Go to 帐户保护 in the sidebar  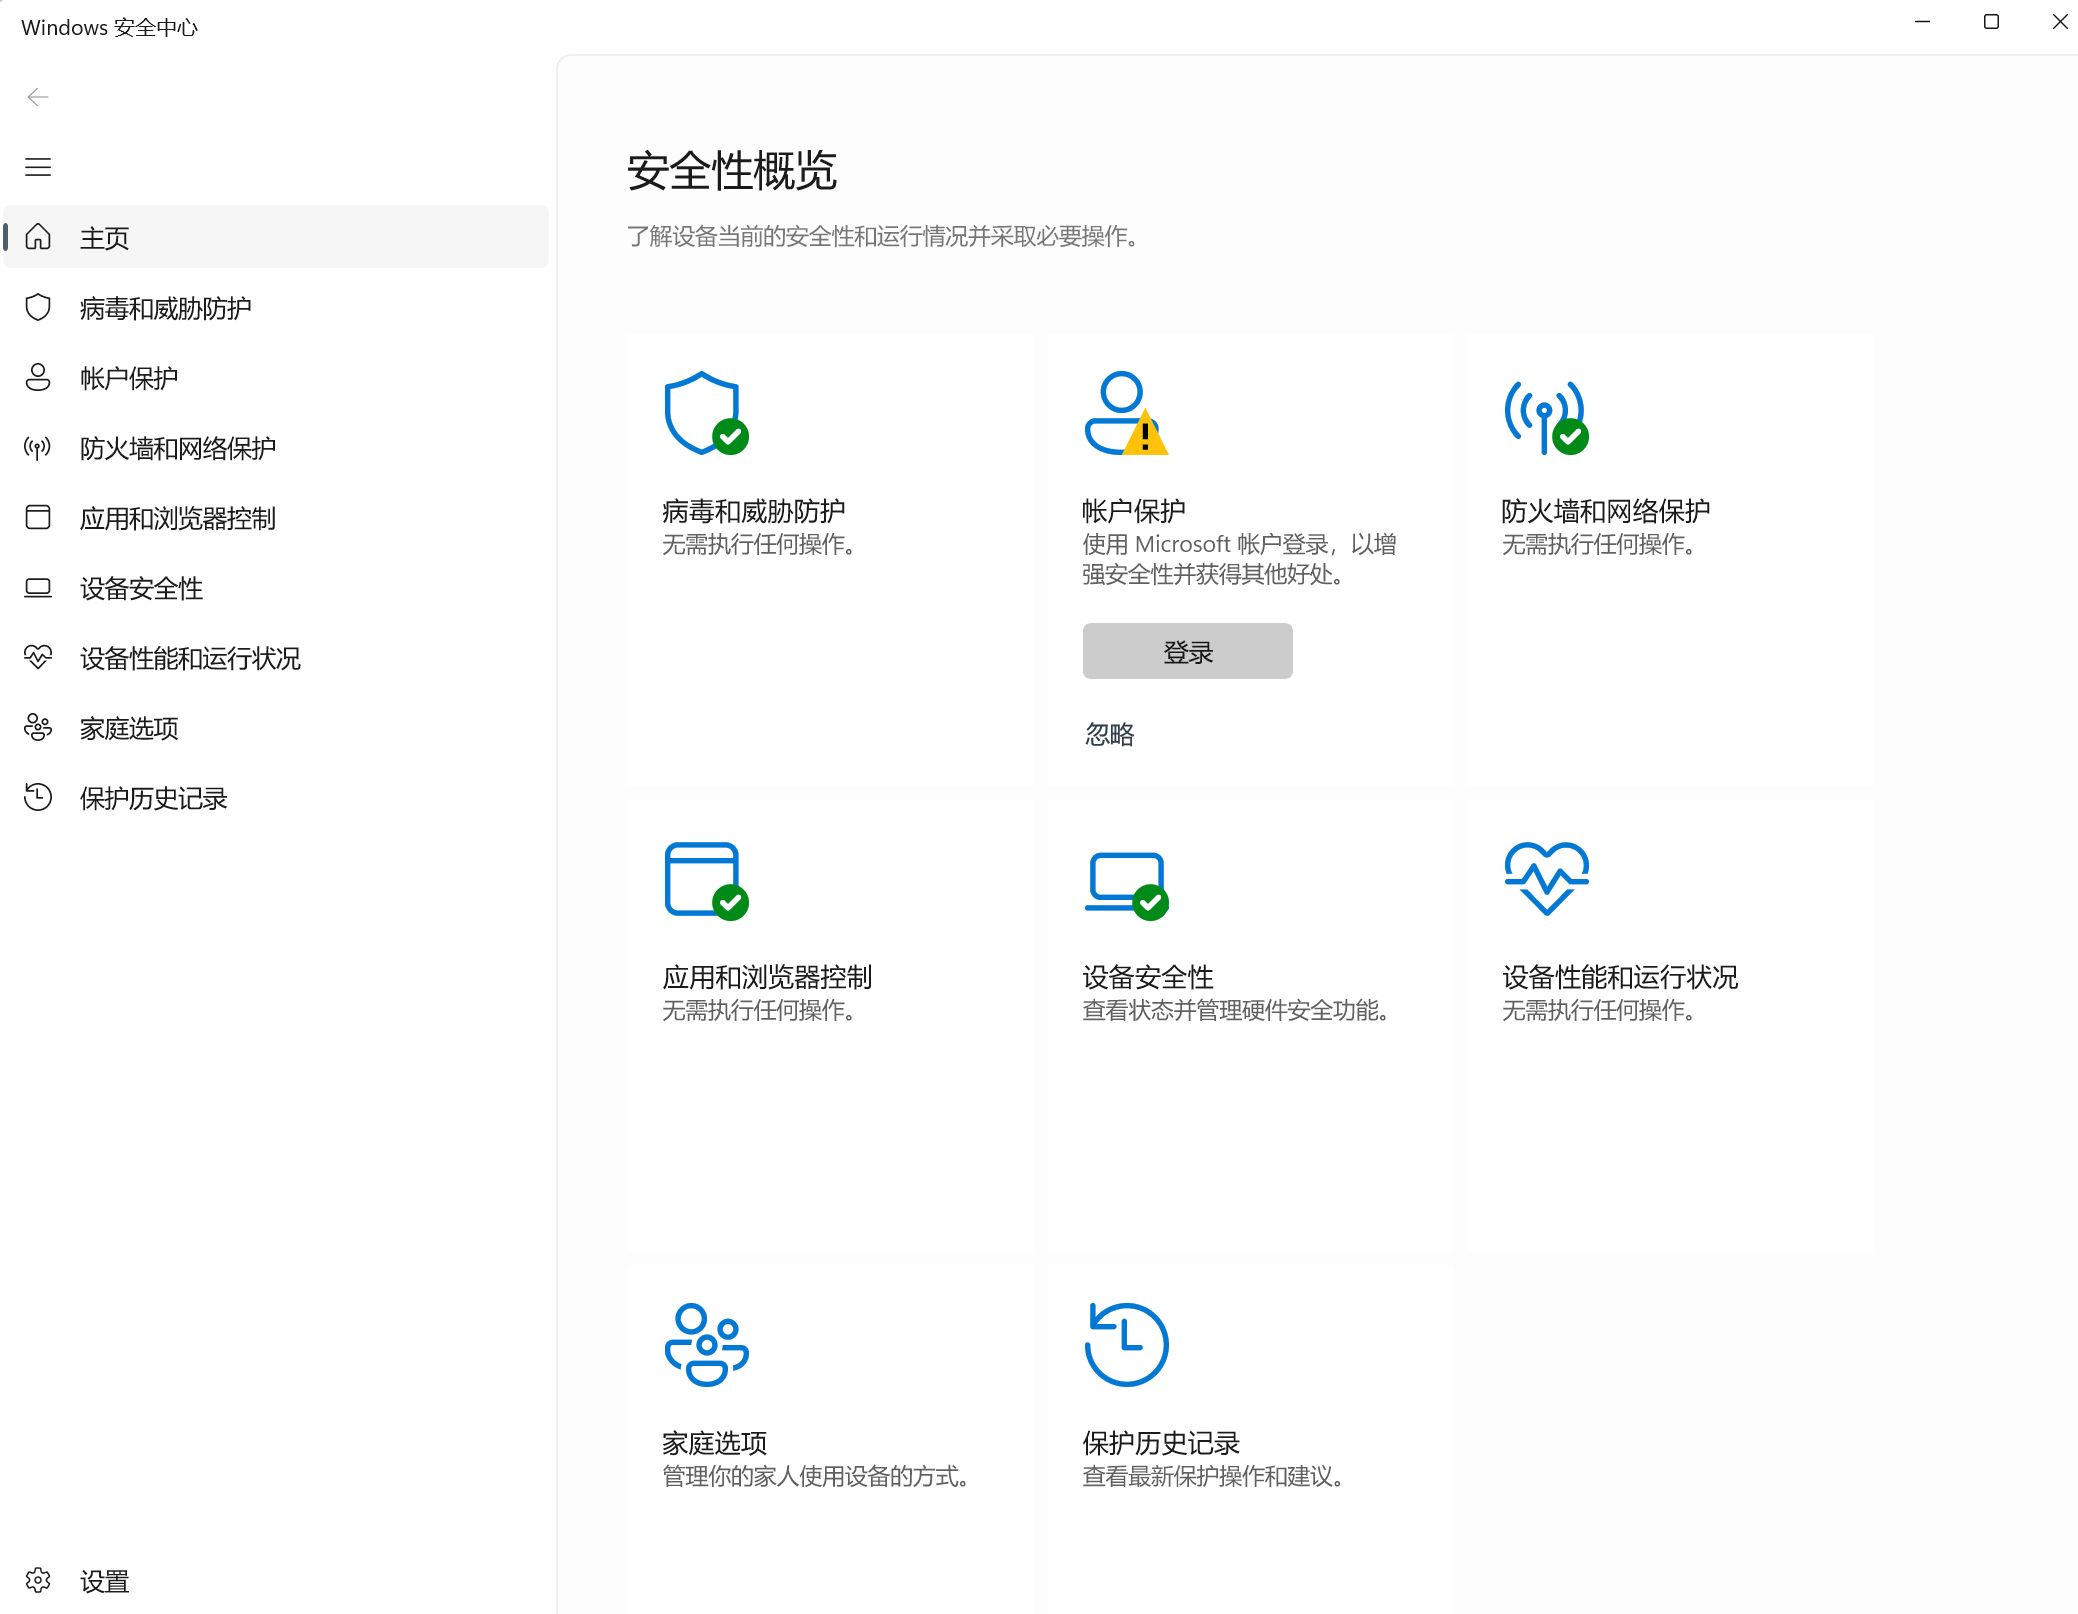(129, 378)
